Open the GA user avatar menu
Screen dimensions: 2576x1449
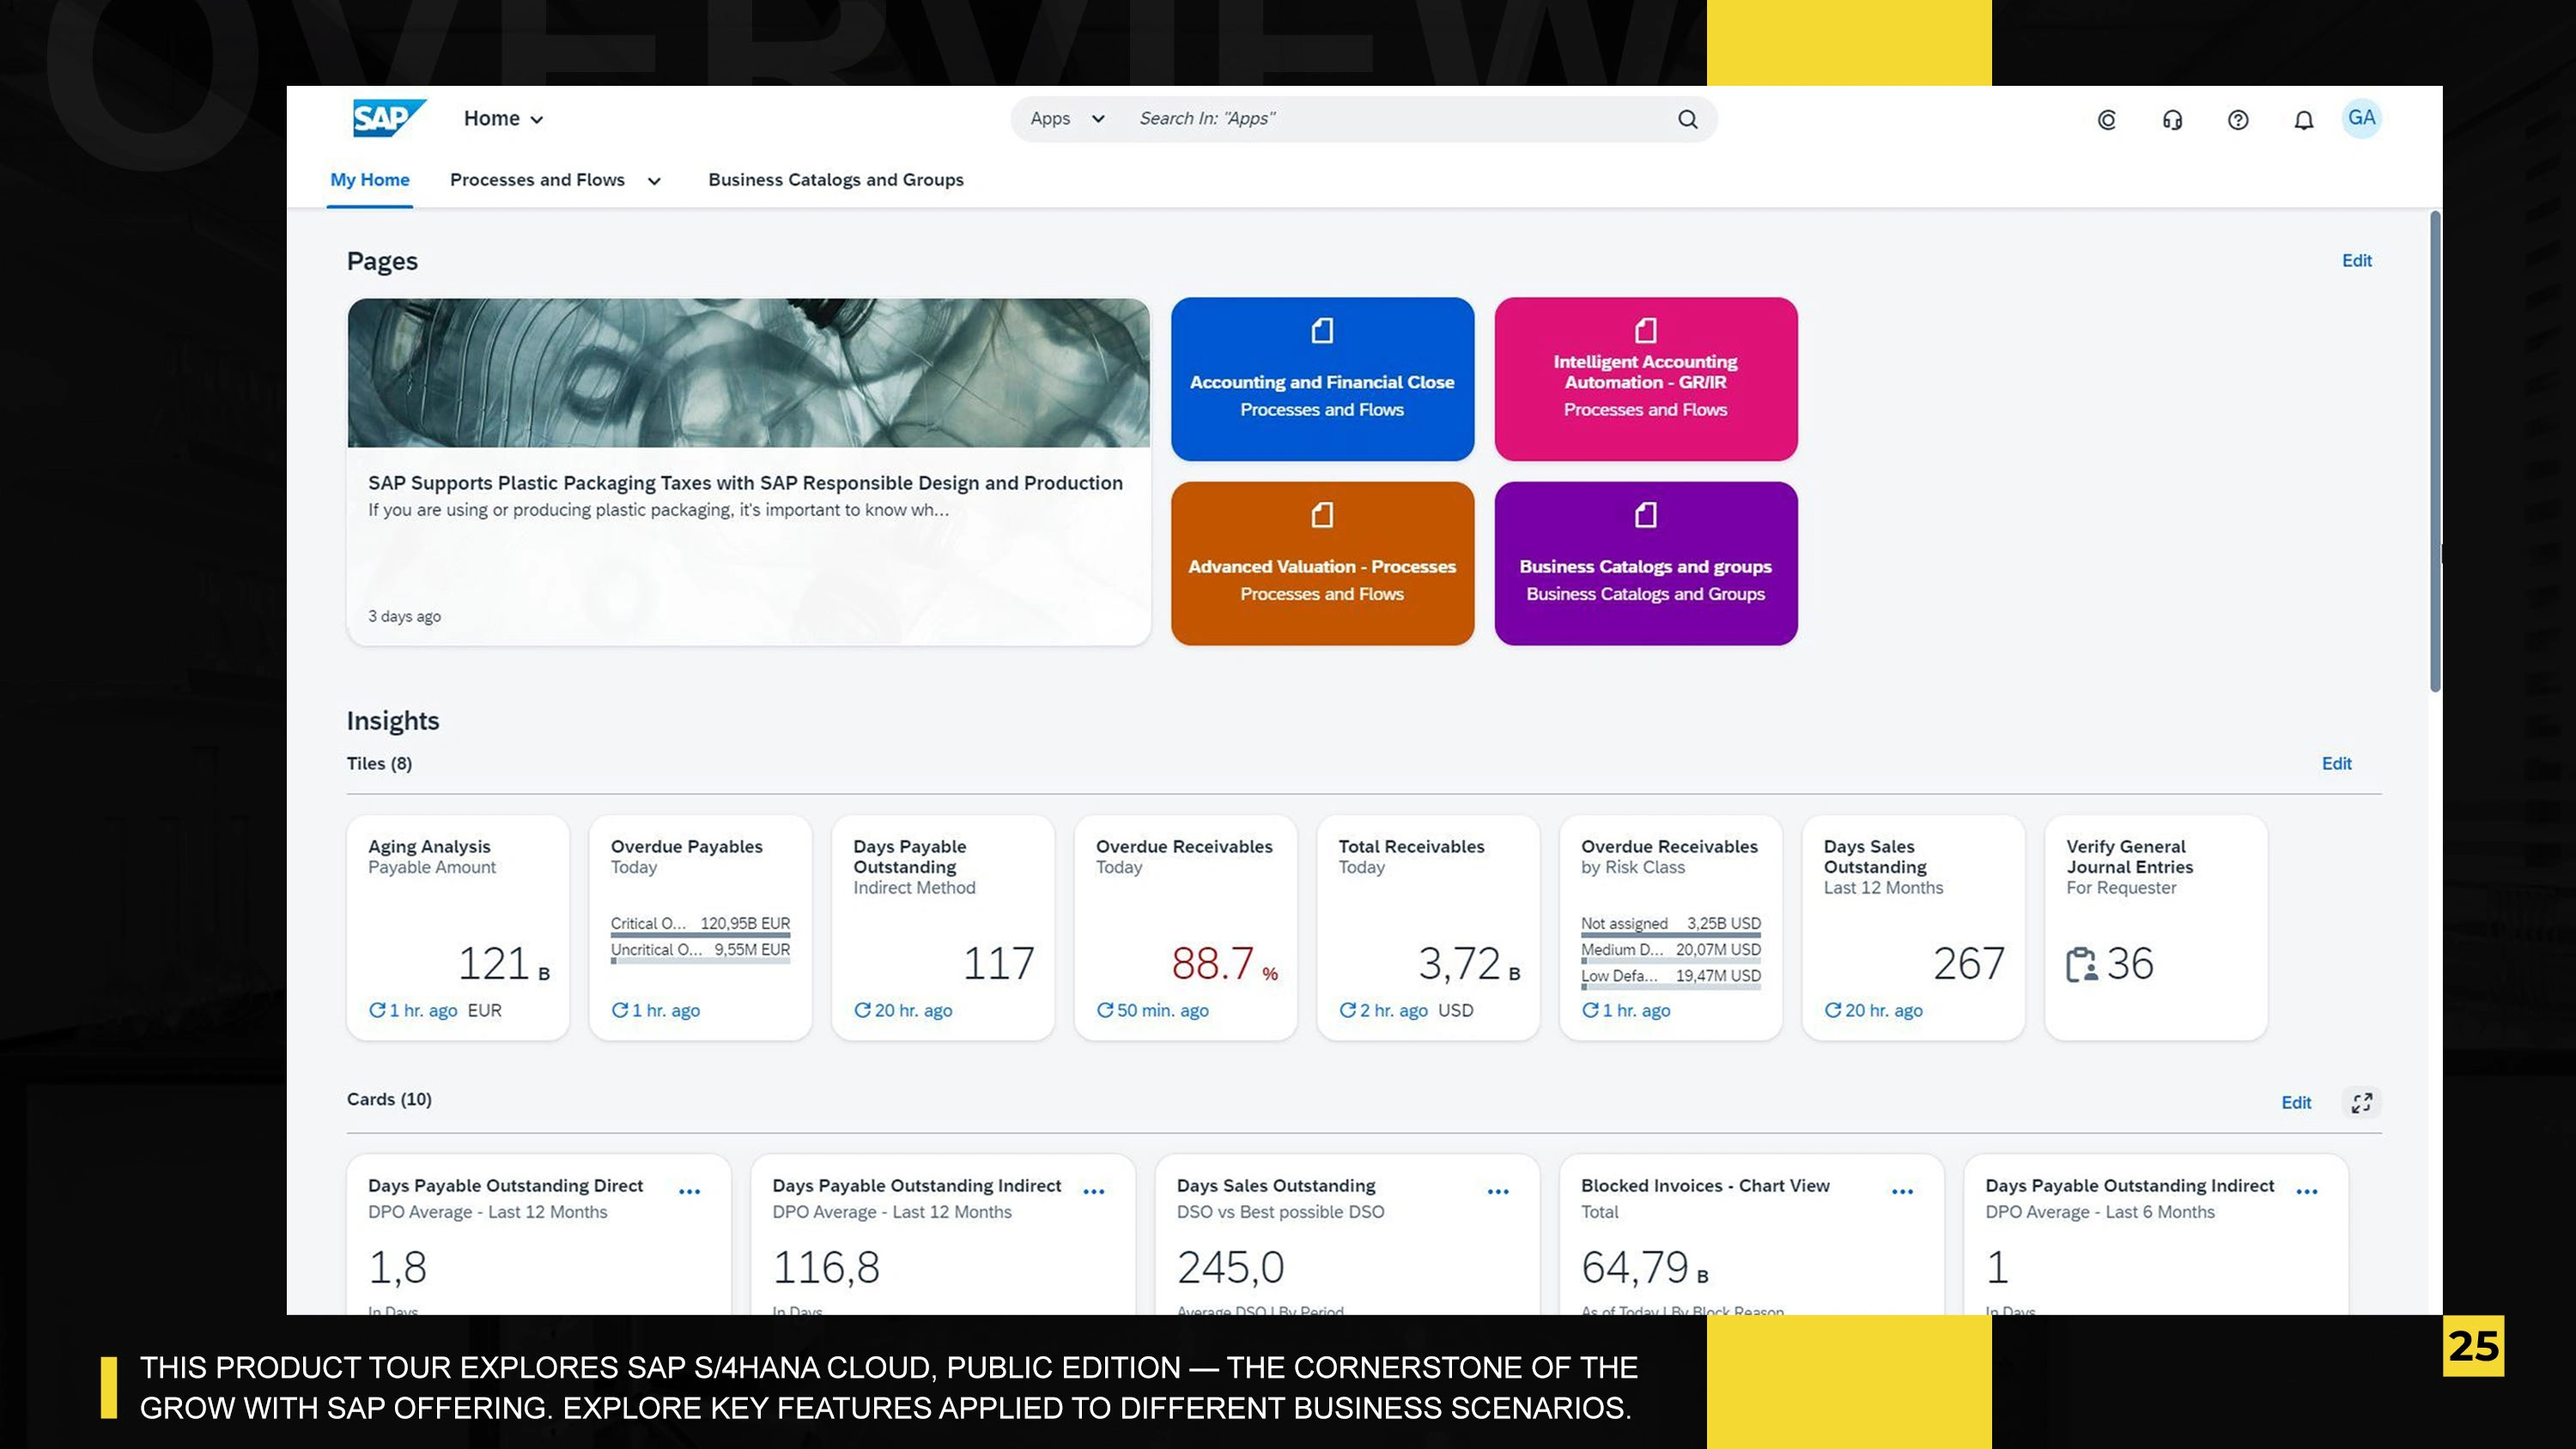(2361, 118)
